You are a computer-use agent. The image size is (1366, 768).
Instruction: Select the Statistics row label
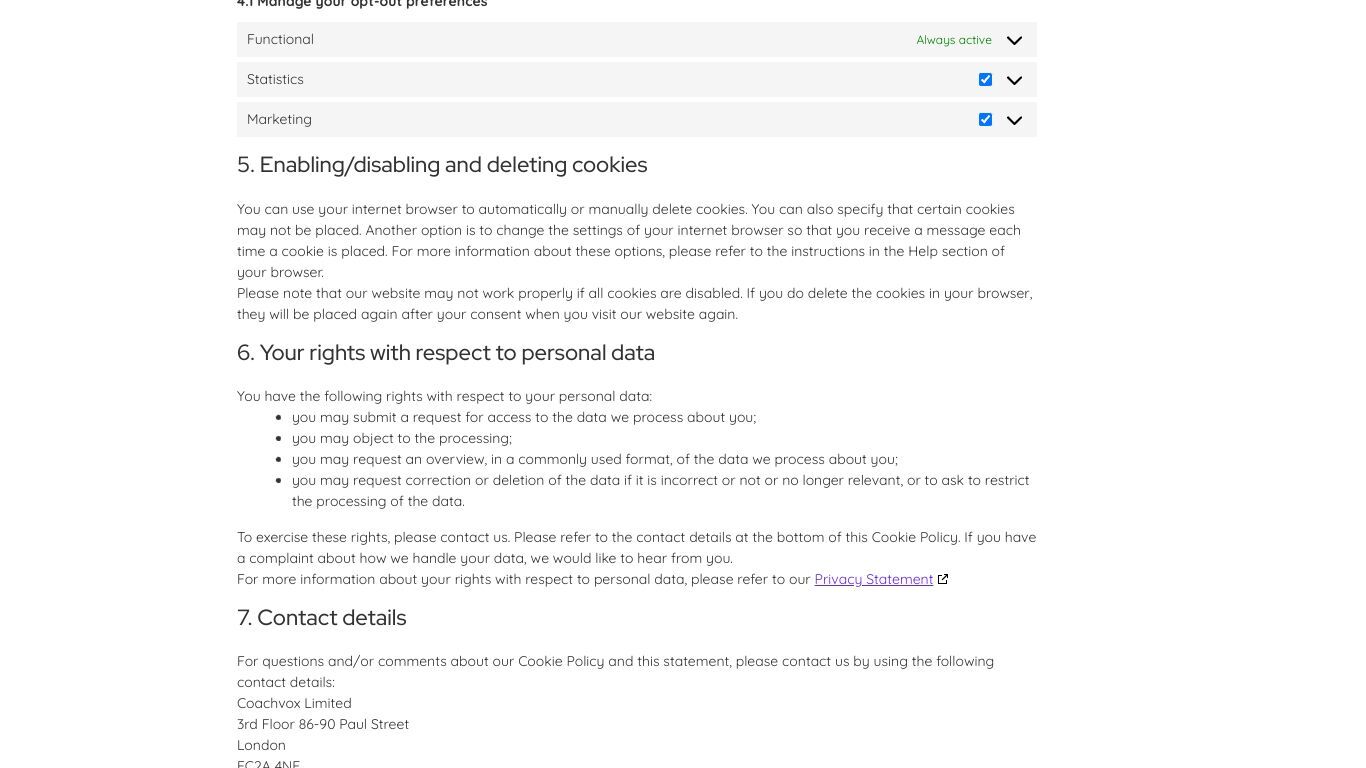tap(275, 79)
